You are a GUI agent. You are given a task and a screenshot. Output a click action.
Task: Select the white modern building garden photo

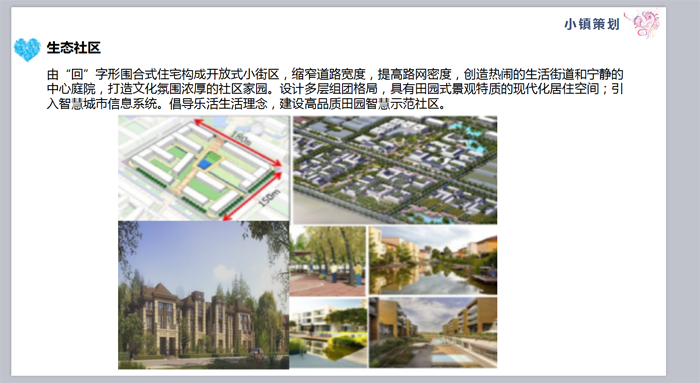click(x=328, y=333)
